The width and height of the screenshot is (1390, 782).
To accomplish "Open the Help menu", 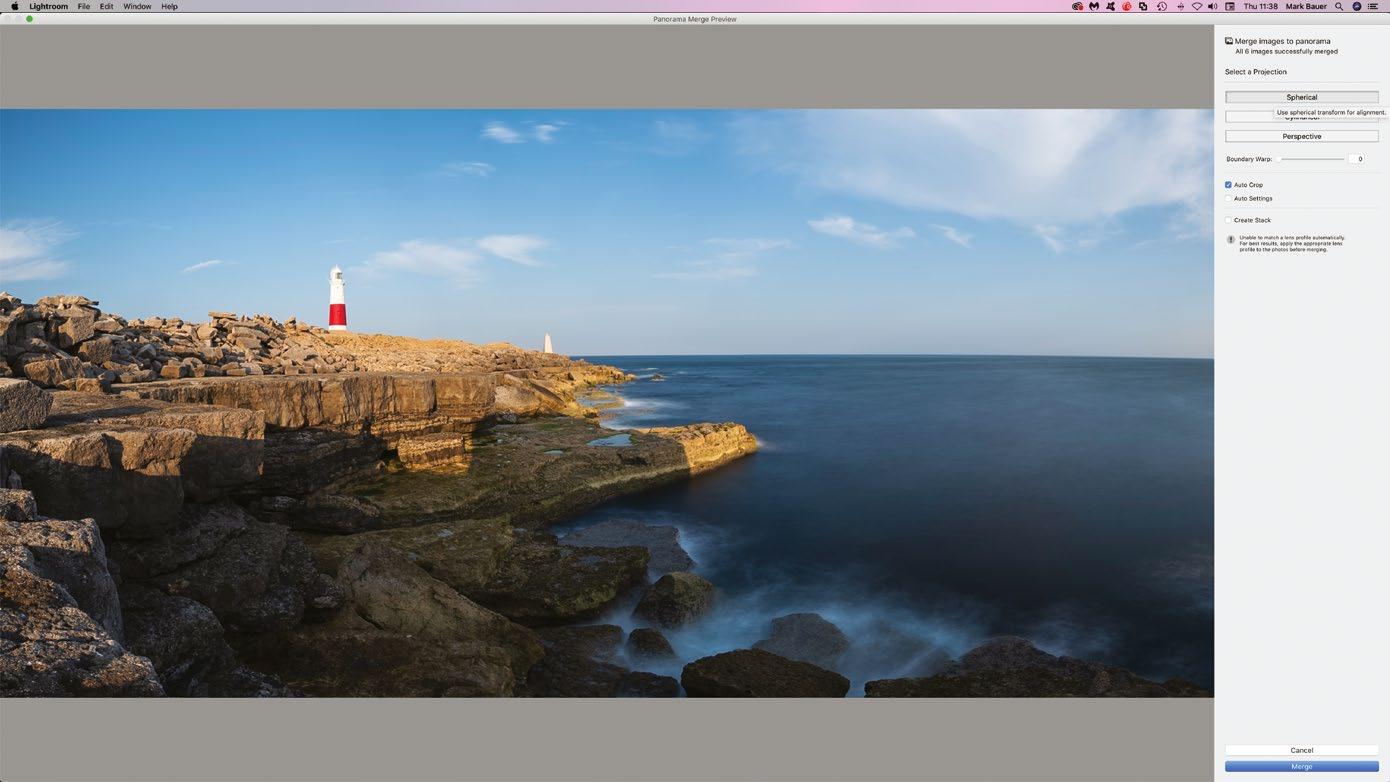I will pyautogui.click(x=170, y=6).
